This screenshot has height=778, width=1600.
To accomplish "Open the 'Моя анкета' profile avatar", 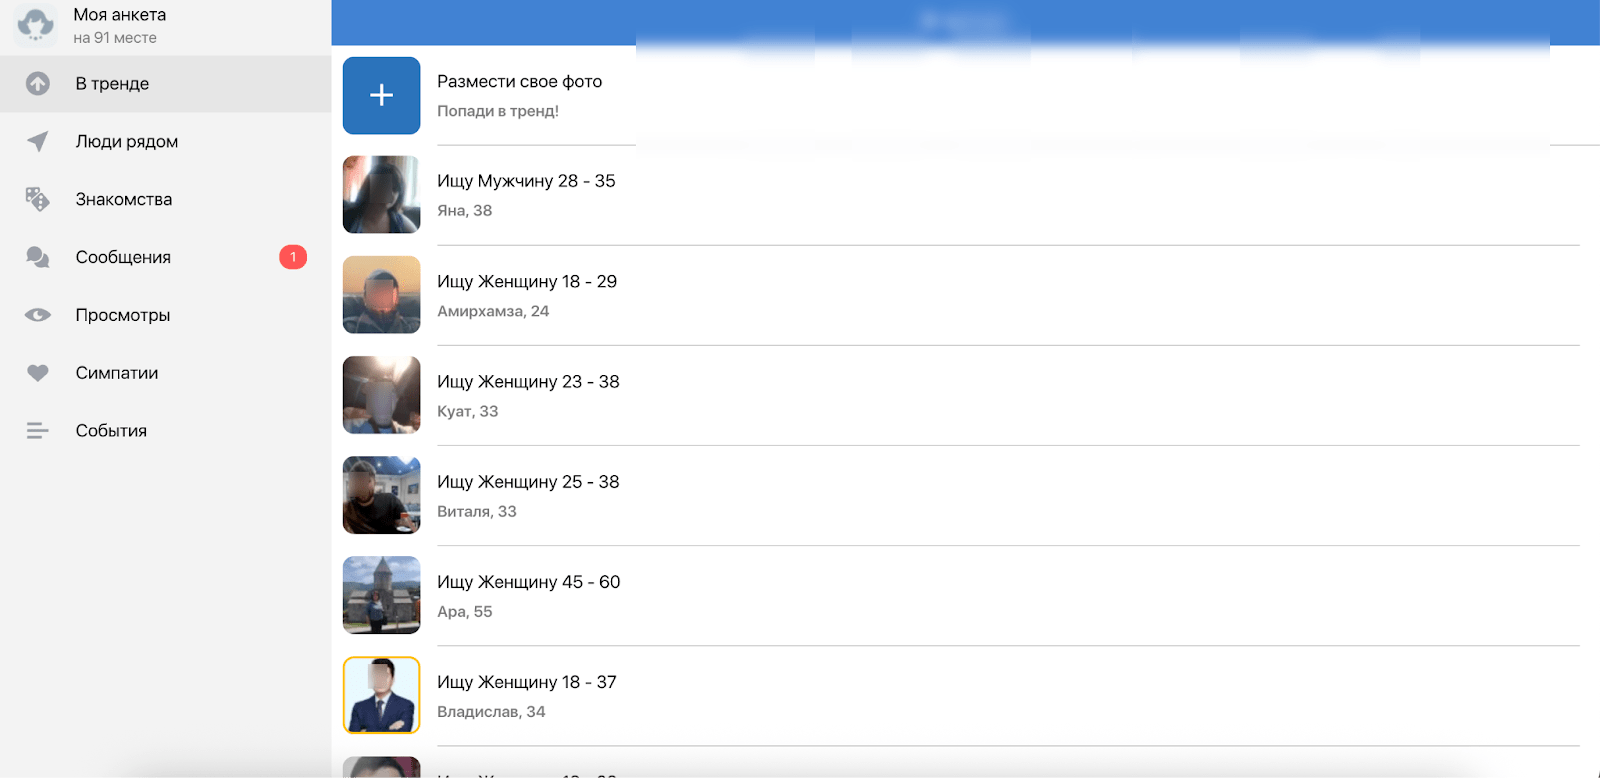I will click(36, 26).
